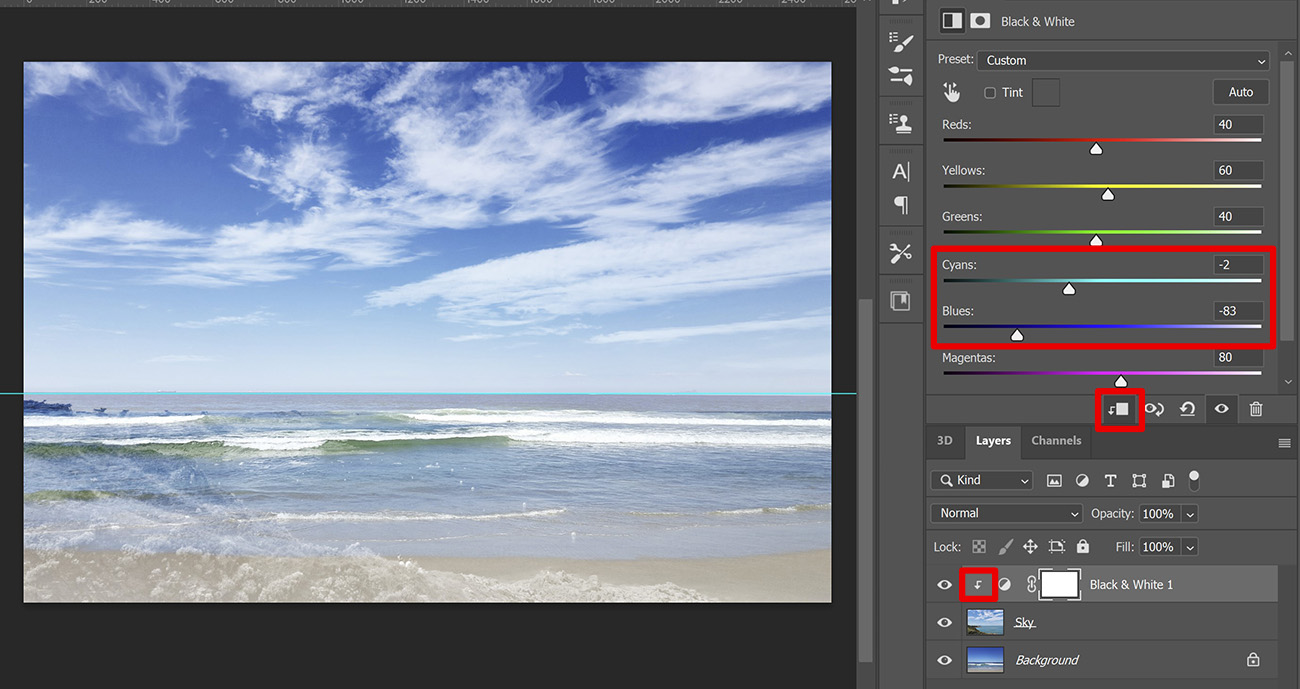1300x689 pixels.
Task: Filter layers by pixel layers icon
Action: 1054,481
